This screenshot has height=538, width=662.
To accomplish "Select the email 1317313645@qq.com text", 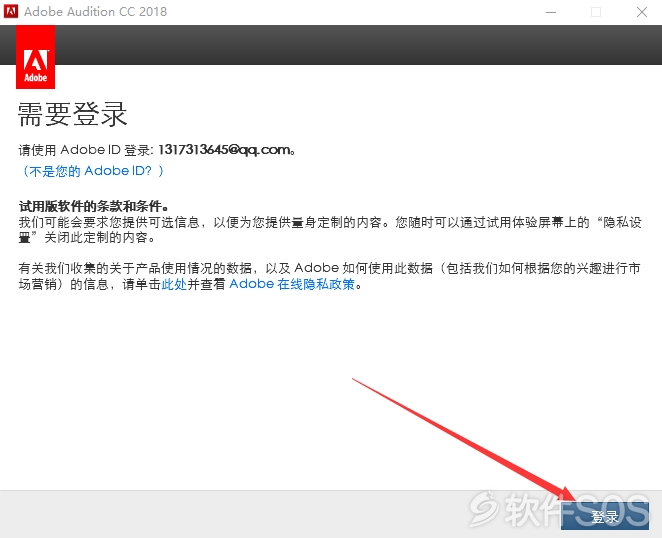I will [x=224, y=149].
